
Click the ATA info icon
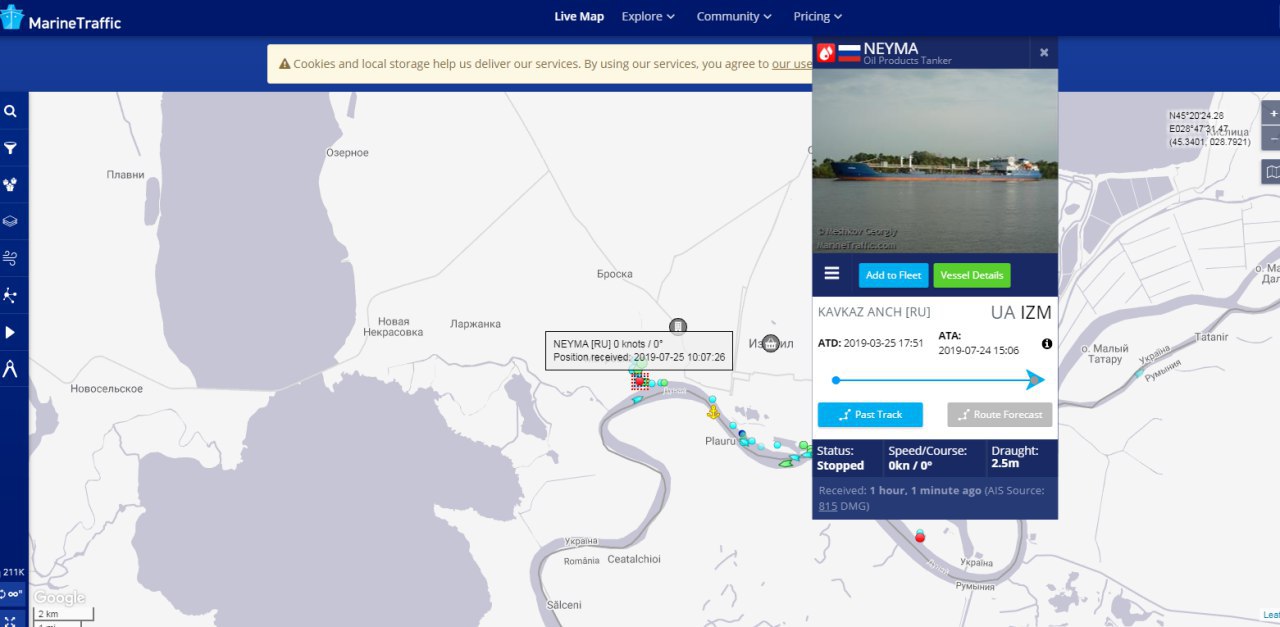click(1047, 343)
